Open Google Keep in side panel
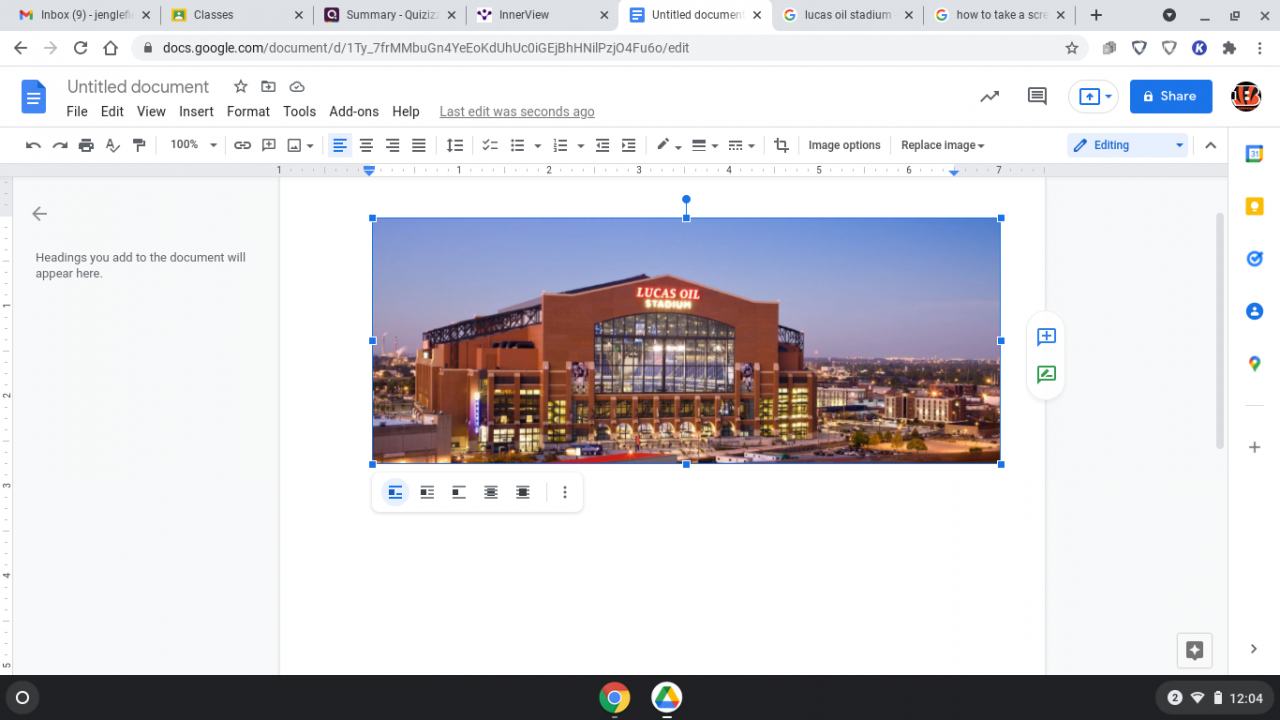This screenshot has height=720, width=1280. click(x=1254, y=206)
